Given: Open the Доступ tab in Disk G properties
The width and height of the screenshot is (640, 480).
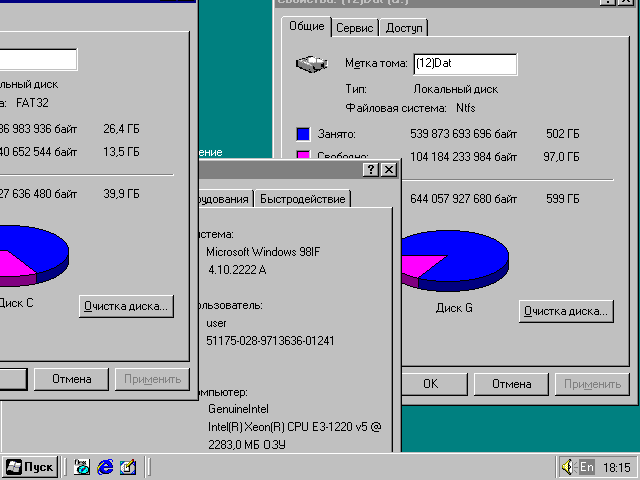Looking at the screenshot, I should [404, 28].
